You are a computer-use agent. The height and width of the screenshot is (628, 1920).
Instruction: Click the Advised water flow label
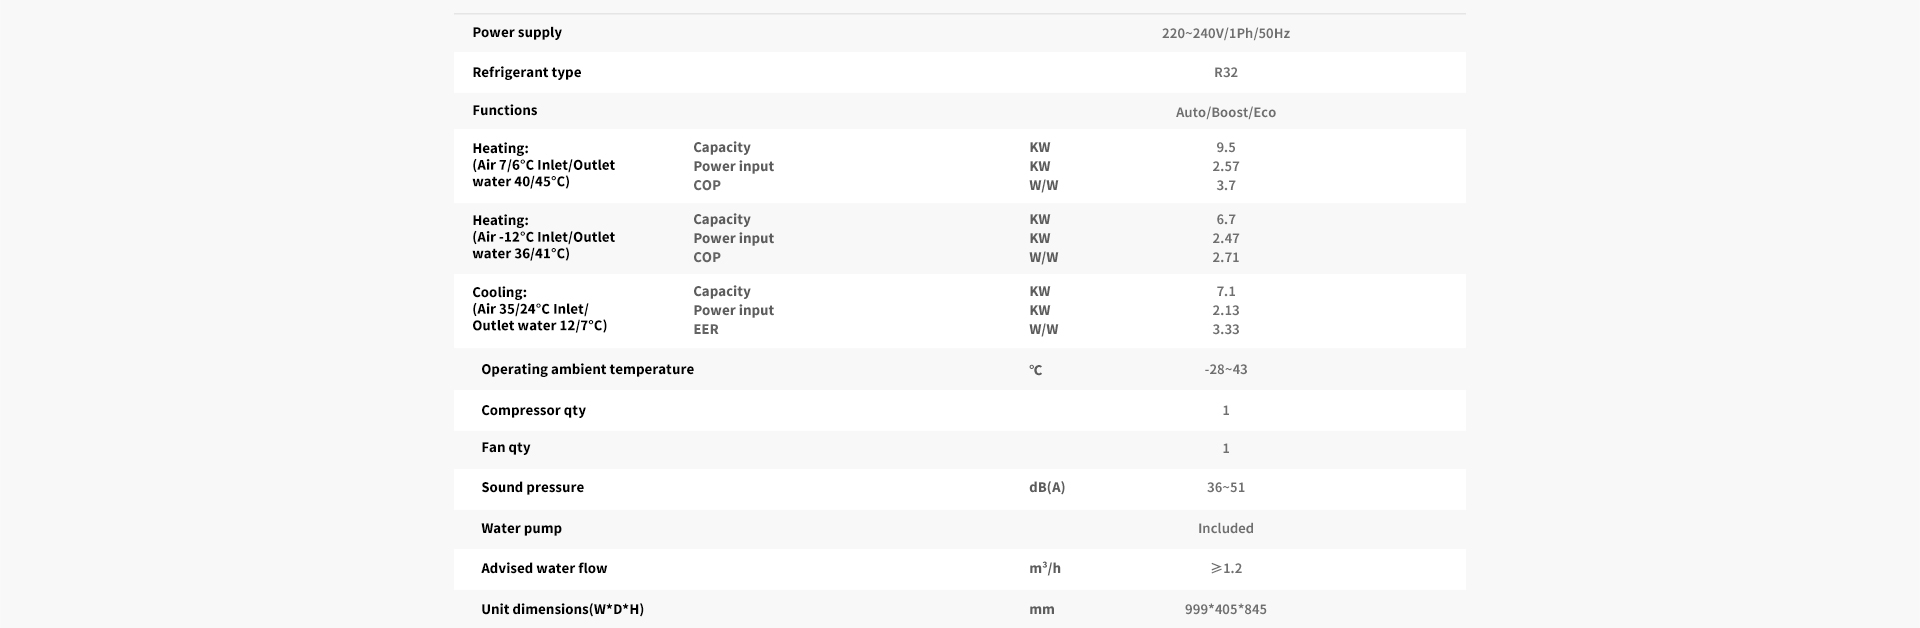[544, 568]
